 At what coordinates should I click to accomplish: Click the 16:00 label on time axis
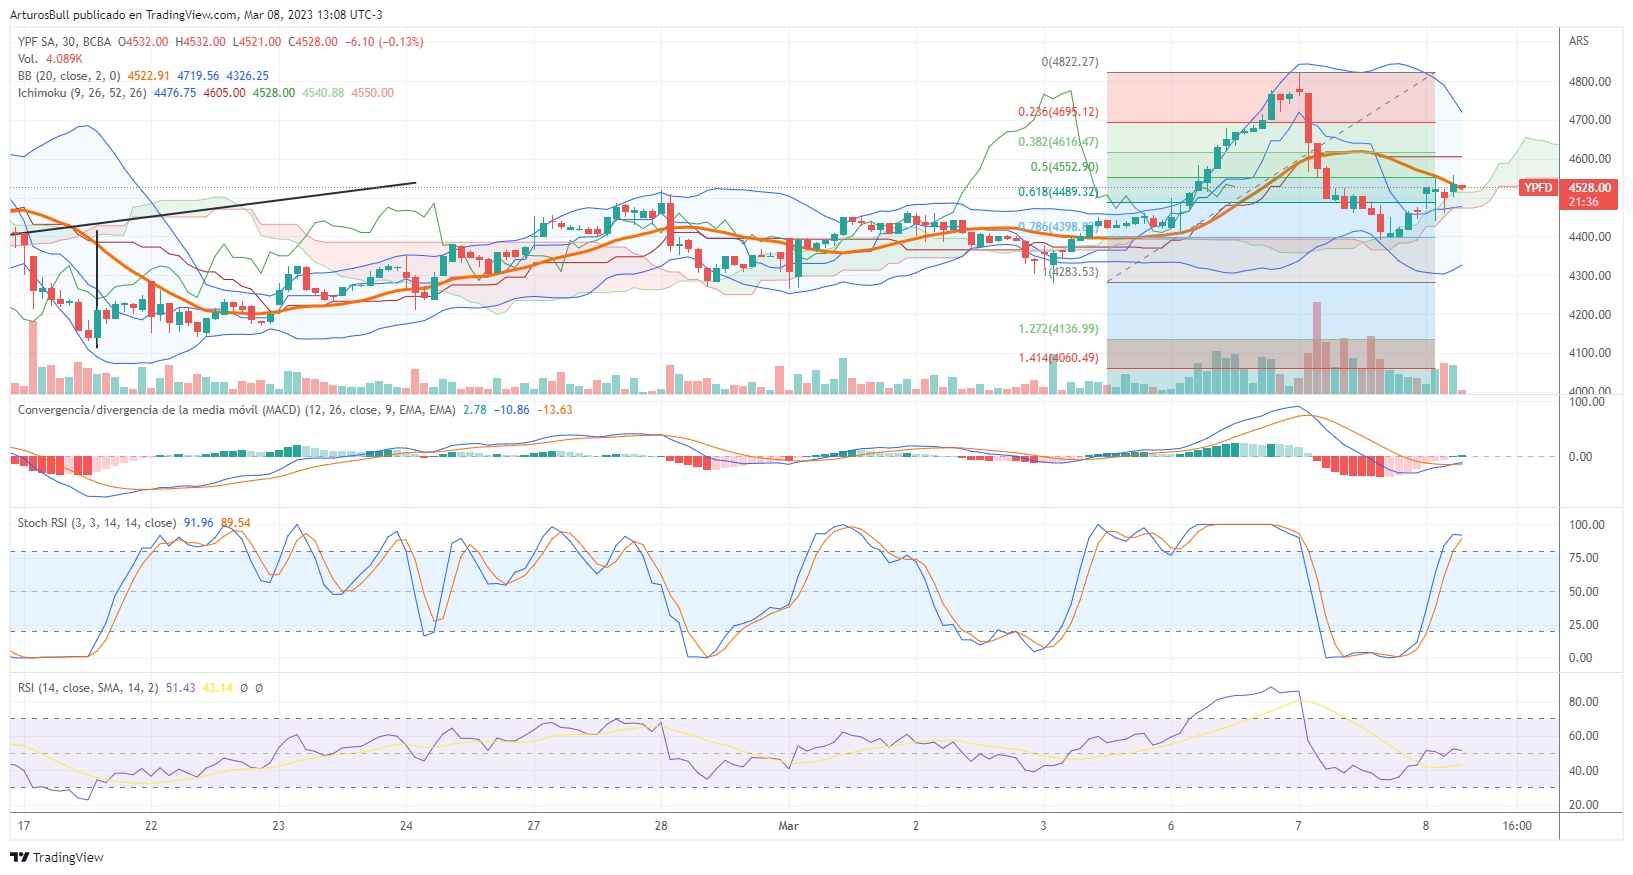[x=1517, y=826]
